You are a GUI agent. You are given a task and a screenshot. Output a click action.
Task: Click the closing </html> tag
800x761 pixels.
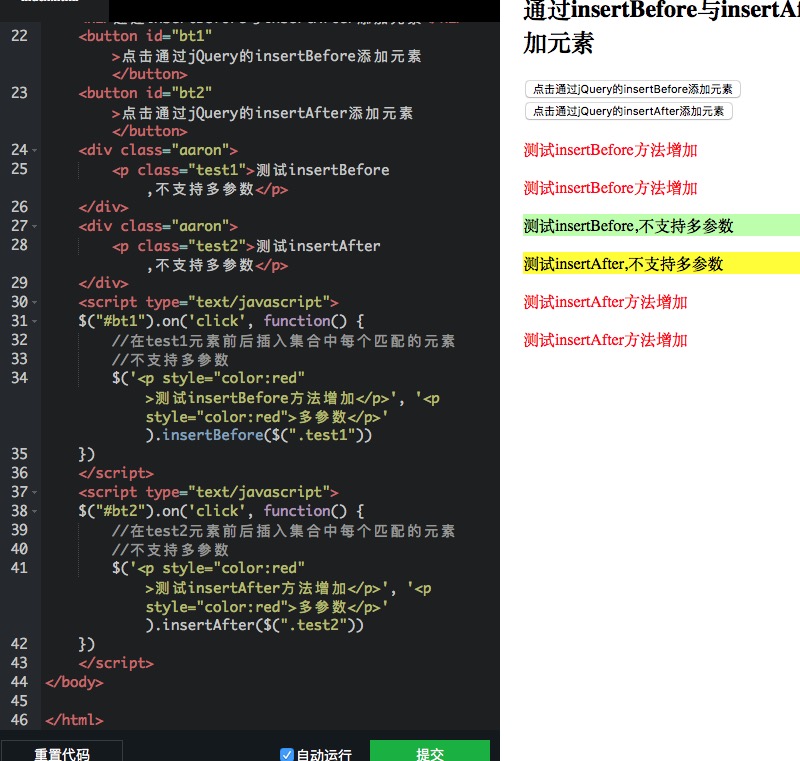[74, 720]
